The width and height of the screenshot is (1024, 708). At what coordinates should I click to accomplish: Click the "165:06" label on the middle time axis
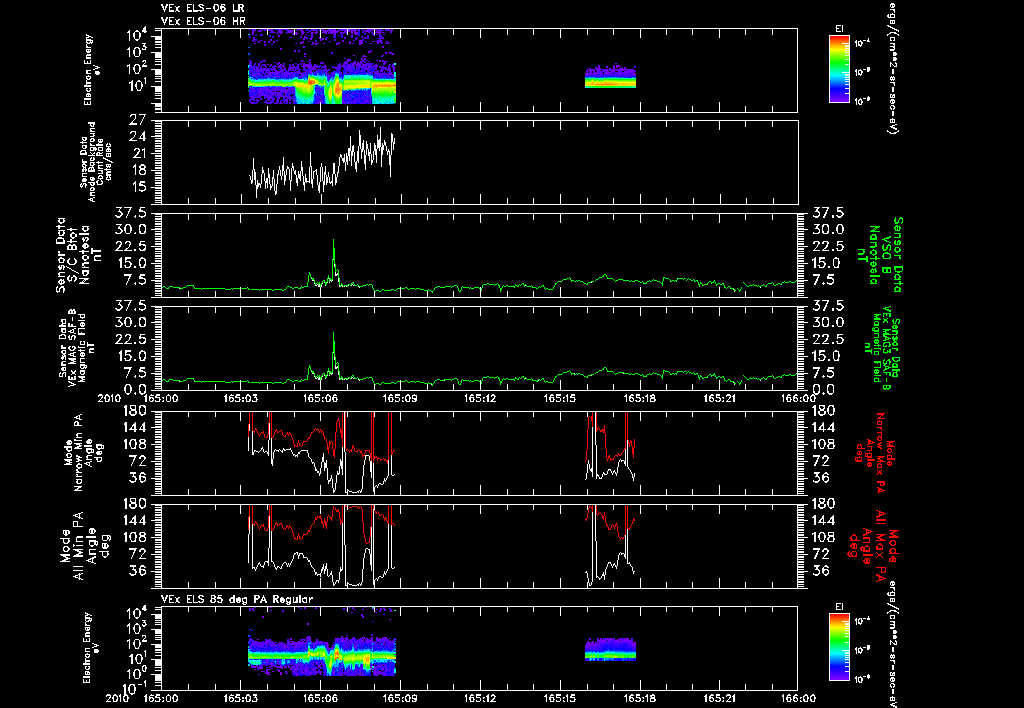(320, 398)
